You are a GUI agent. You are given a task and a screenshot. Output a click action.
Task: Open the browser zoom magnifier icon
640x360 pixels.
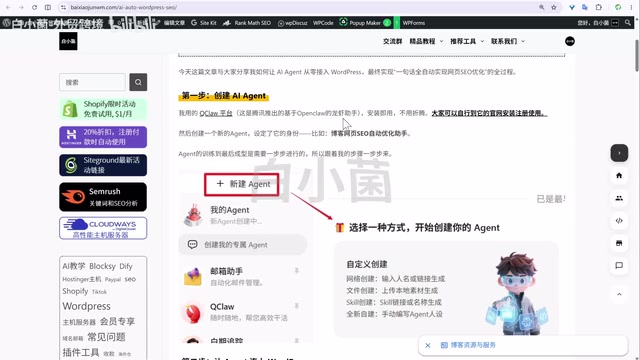coord(542,7)
